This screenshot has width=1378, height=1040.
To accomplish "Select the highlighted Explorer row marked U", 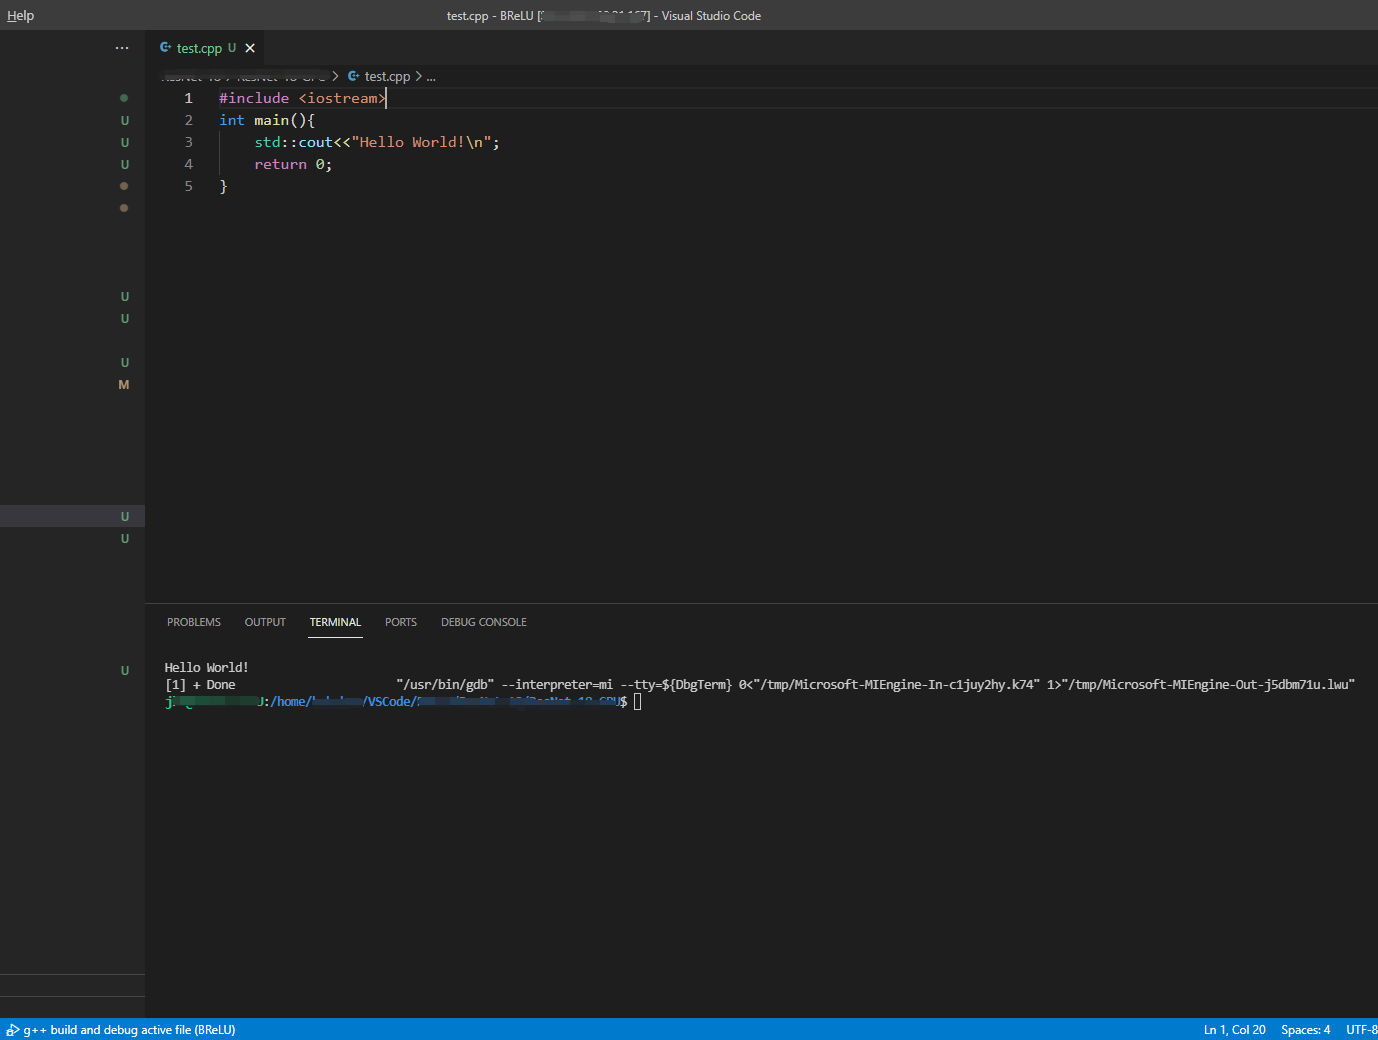I will click(x=72, y=516).
